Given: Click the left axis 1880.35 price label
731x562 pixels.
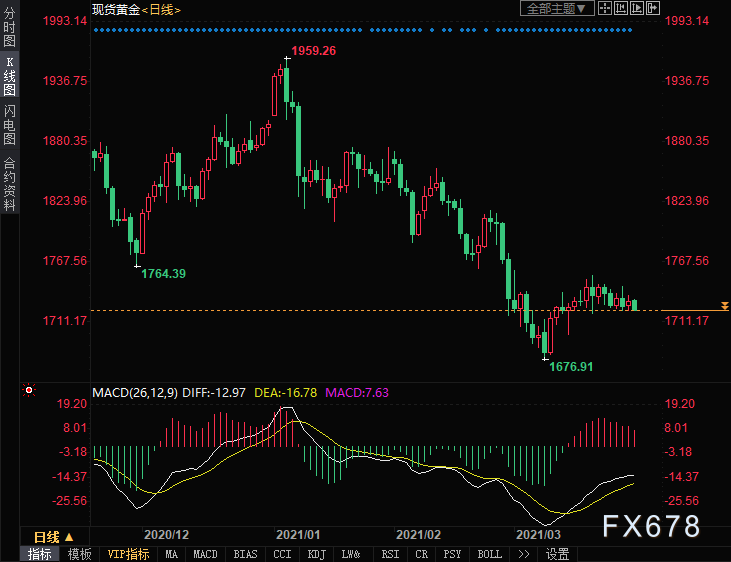Looking at the screenshot, I should pos(65,140).
